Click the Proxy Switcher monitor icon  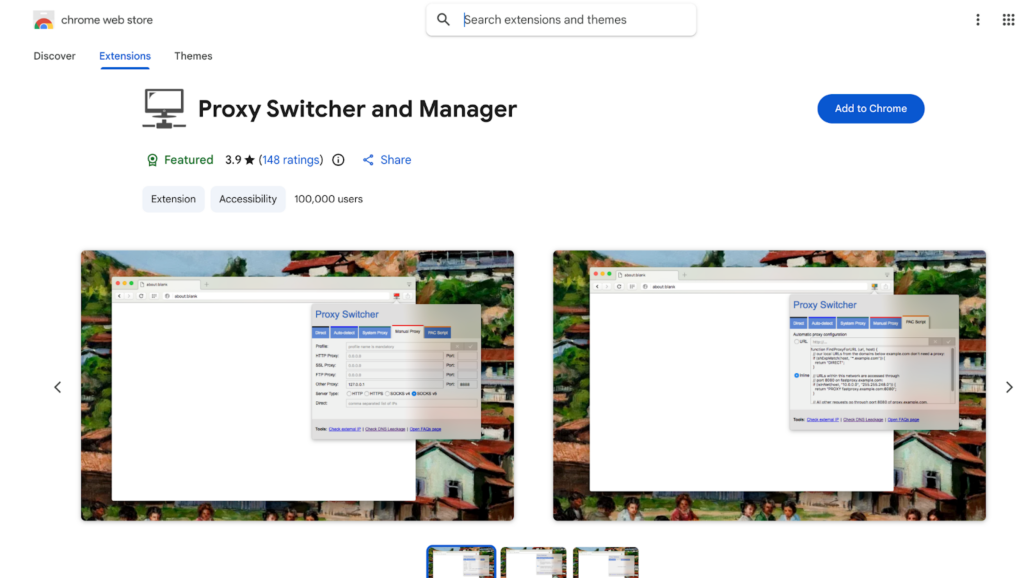[164, 108]
